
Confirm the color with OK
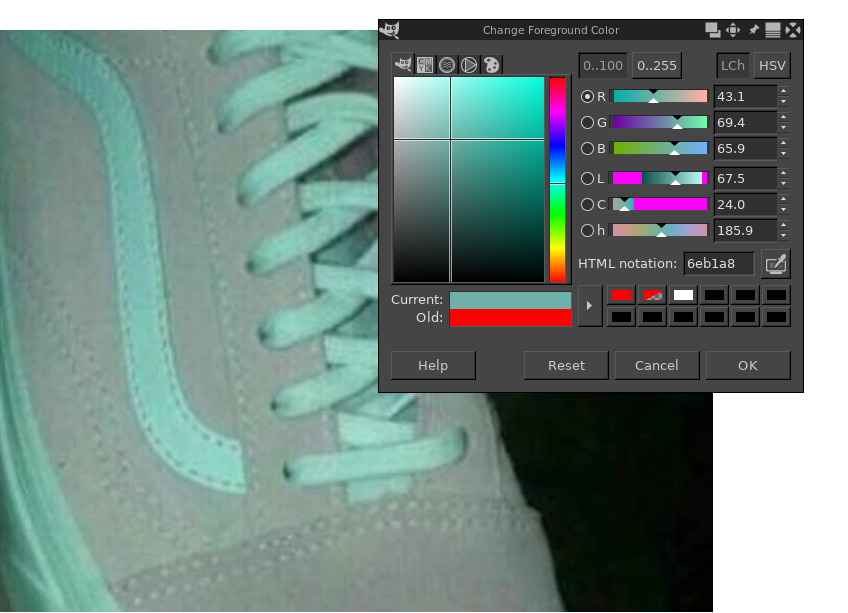pyautogui.click(x=747, y=365)
